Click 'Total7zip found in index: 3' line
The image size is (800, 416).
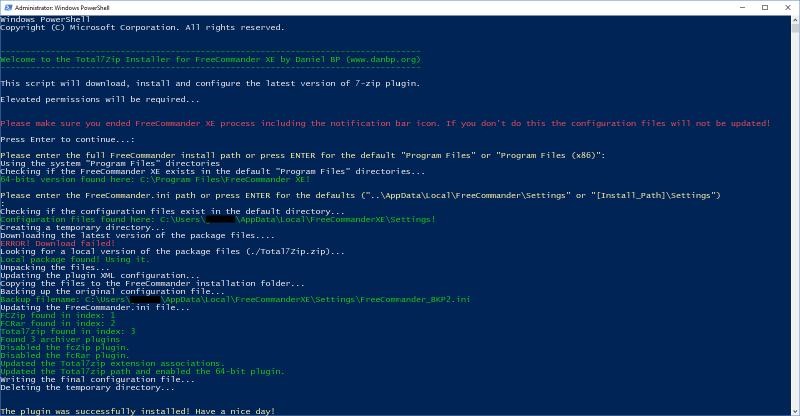pyautogui.click(x=68, y=331)
